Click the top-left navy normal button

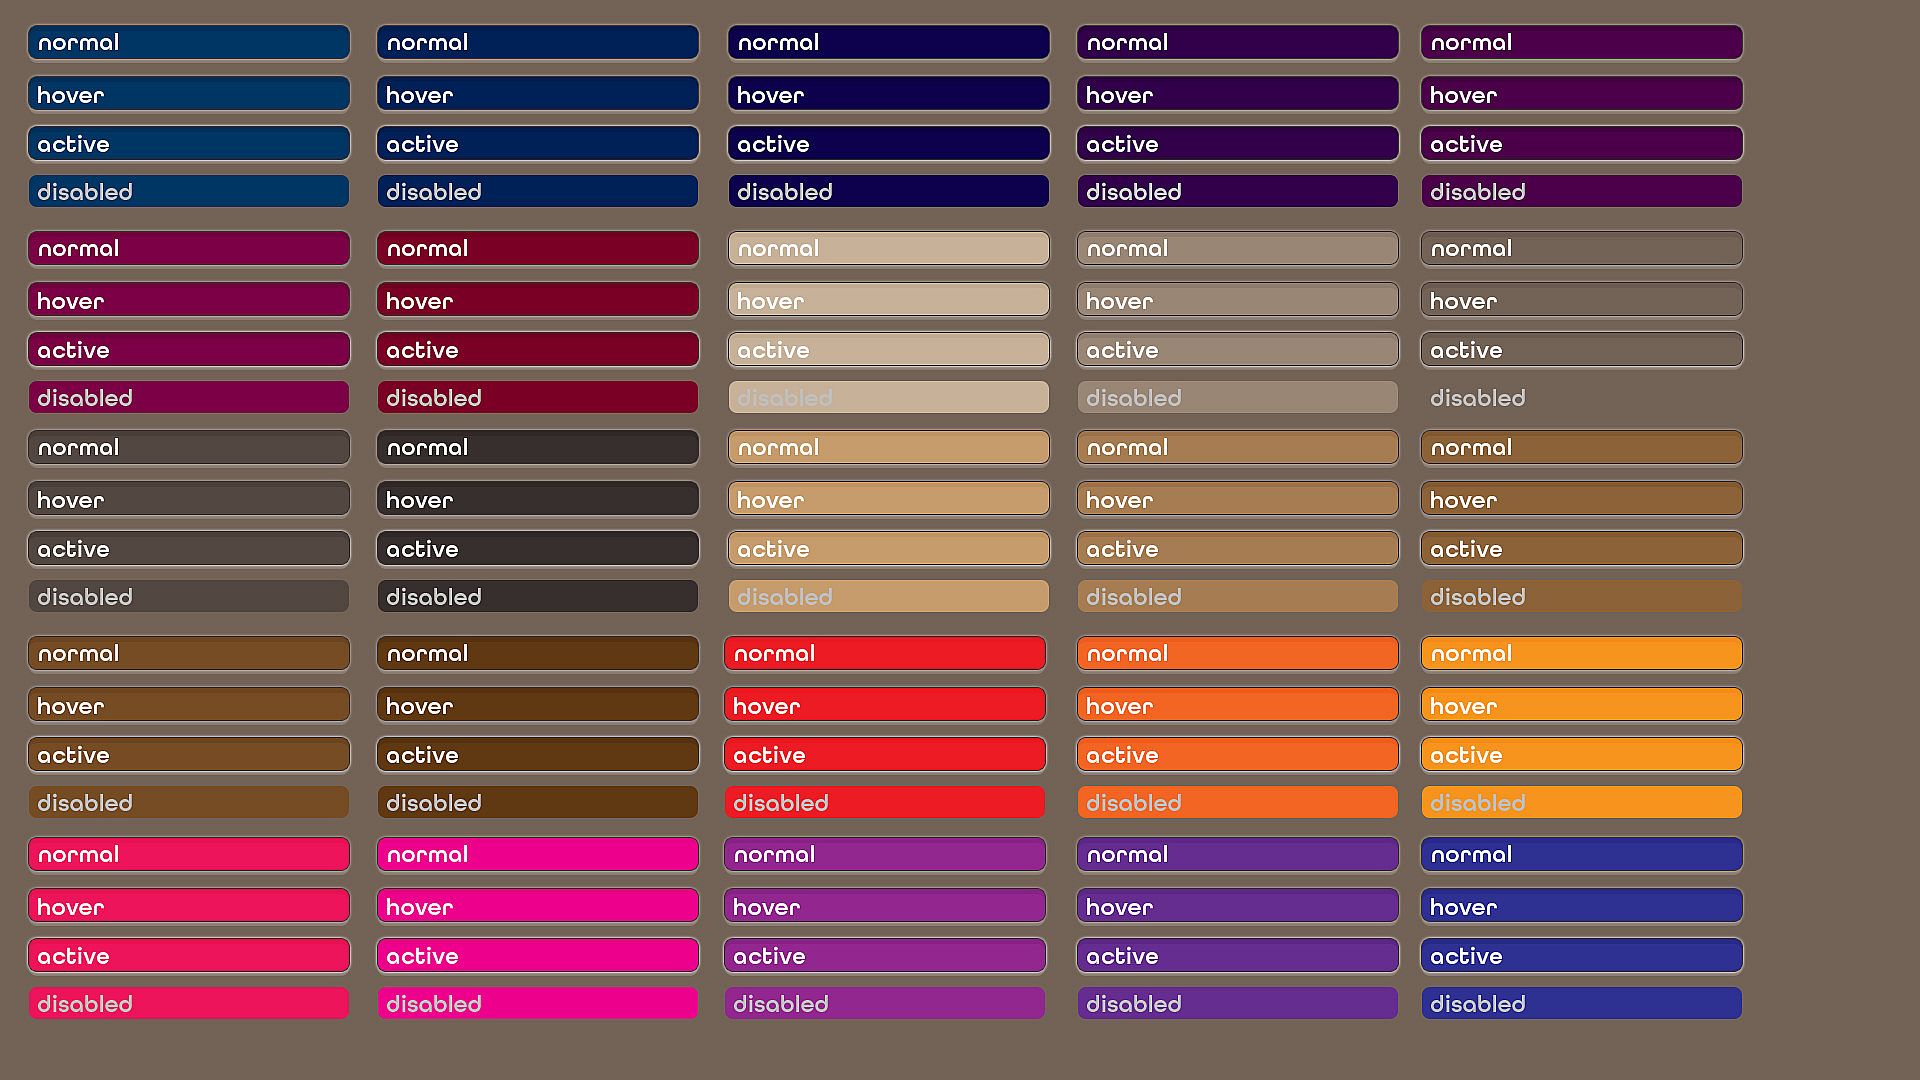click(x=188, y=43)
